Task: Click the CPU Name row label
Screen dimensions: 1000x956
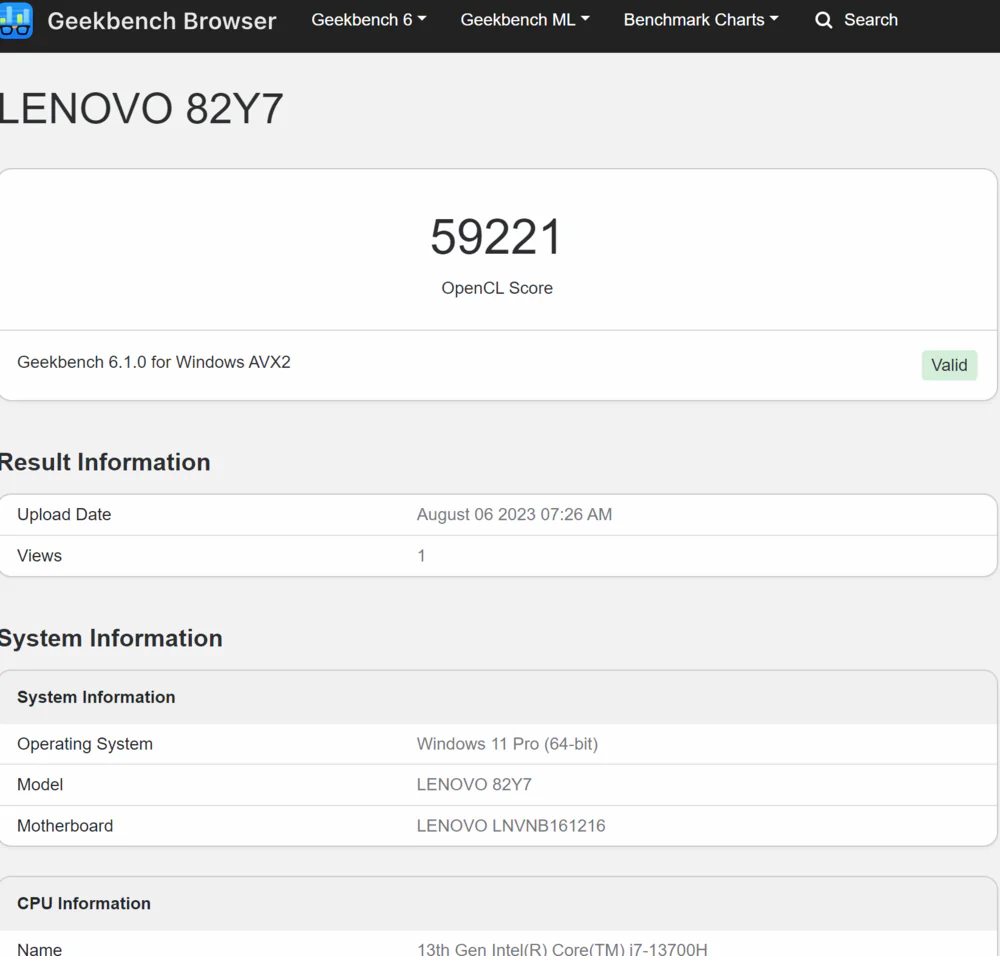Action: pos(40,949)
